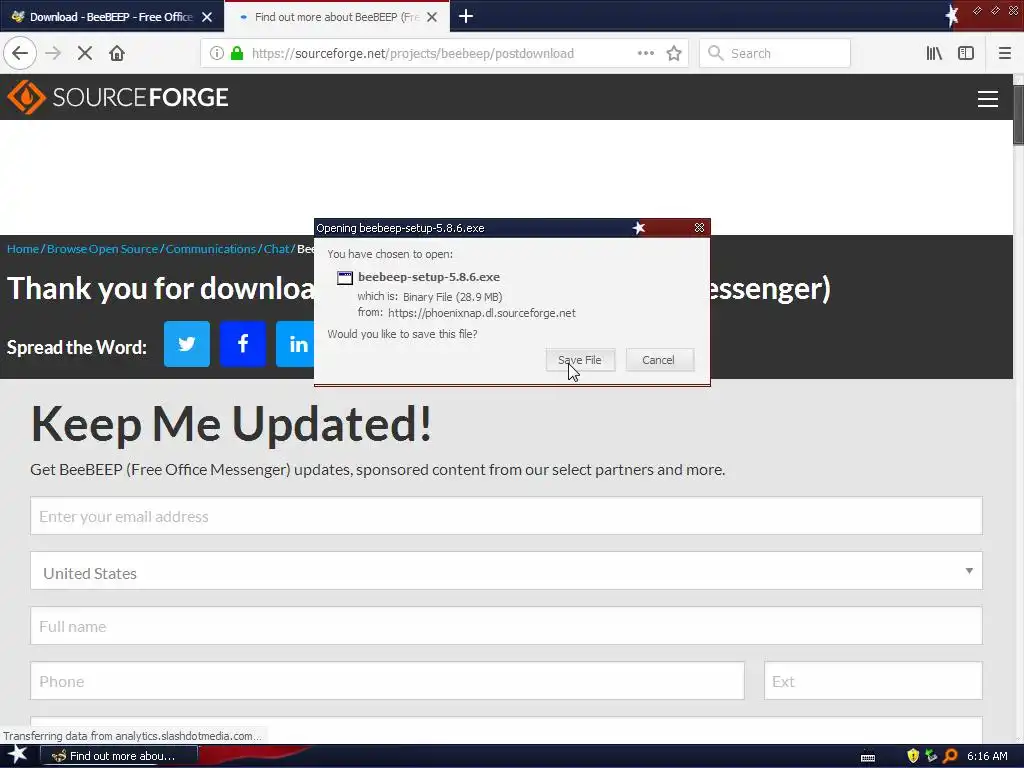
Task: Click the Full name field
Action: (x=506, y=626)
